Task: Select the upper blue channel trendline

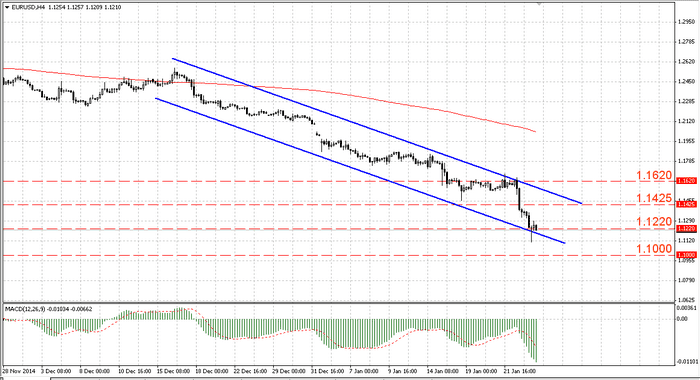Action: pyautogui.click(x=377, y=131)
